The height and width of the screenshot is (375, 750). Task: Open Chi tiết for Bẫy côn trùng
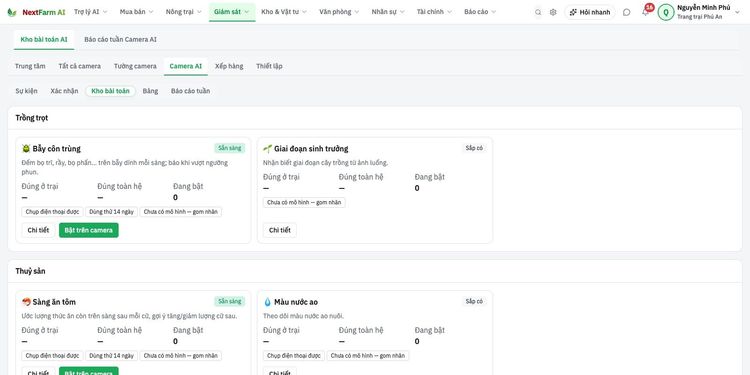coord(38,230)
